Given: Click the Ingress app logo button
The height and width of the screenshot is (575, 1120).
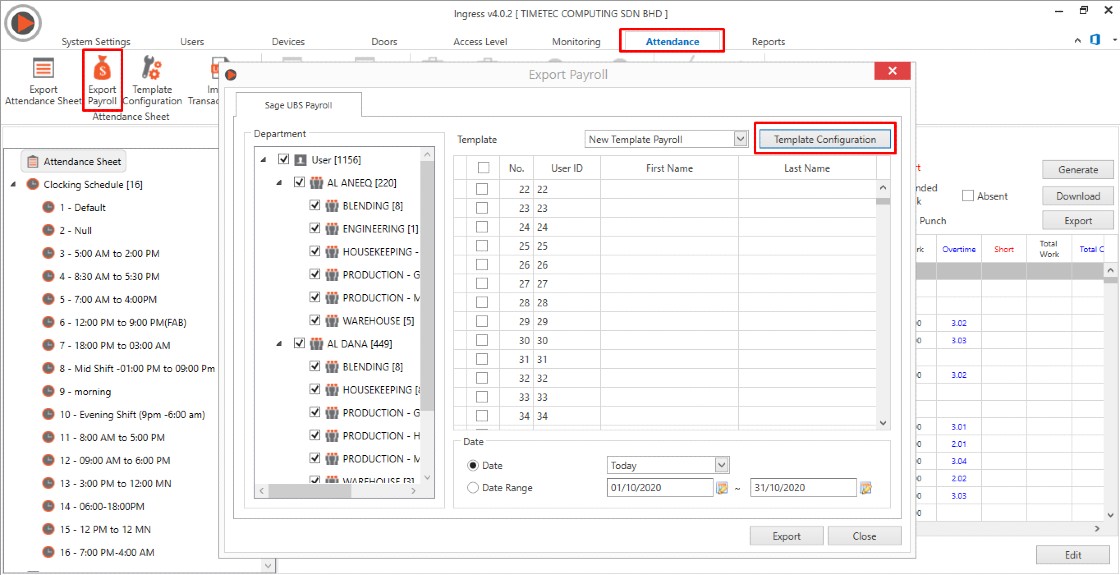Looking at the screenshot, I should click(23, 24).
